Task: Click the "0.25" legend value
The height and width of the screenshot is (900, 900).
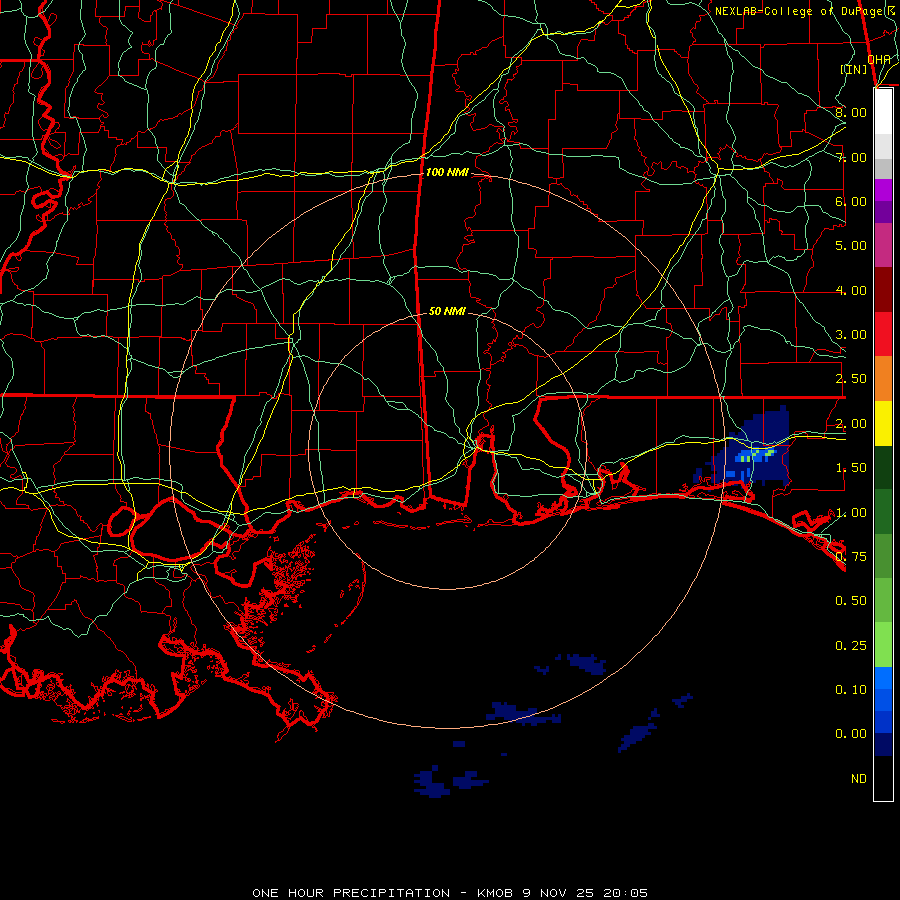Action: 851,646
